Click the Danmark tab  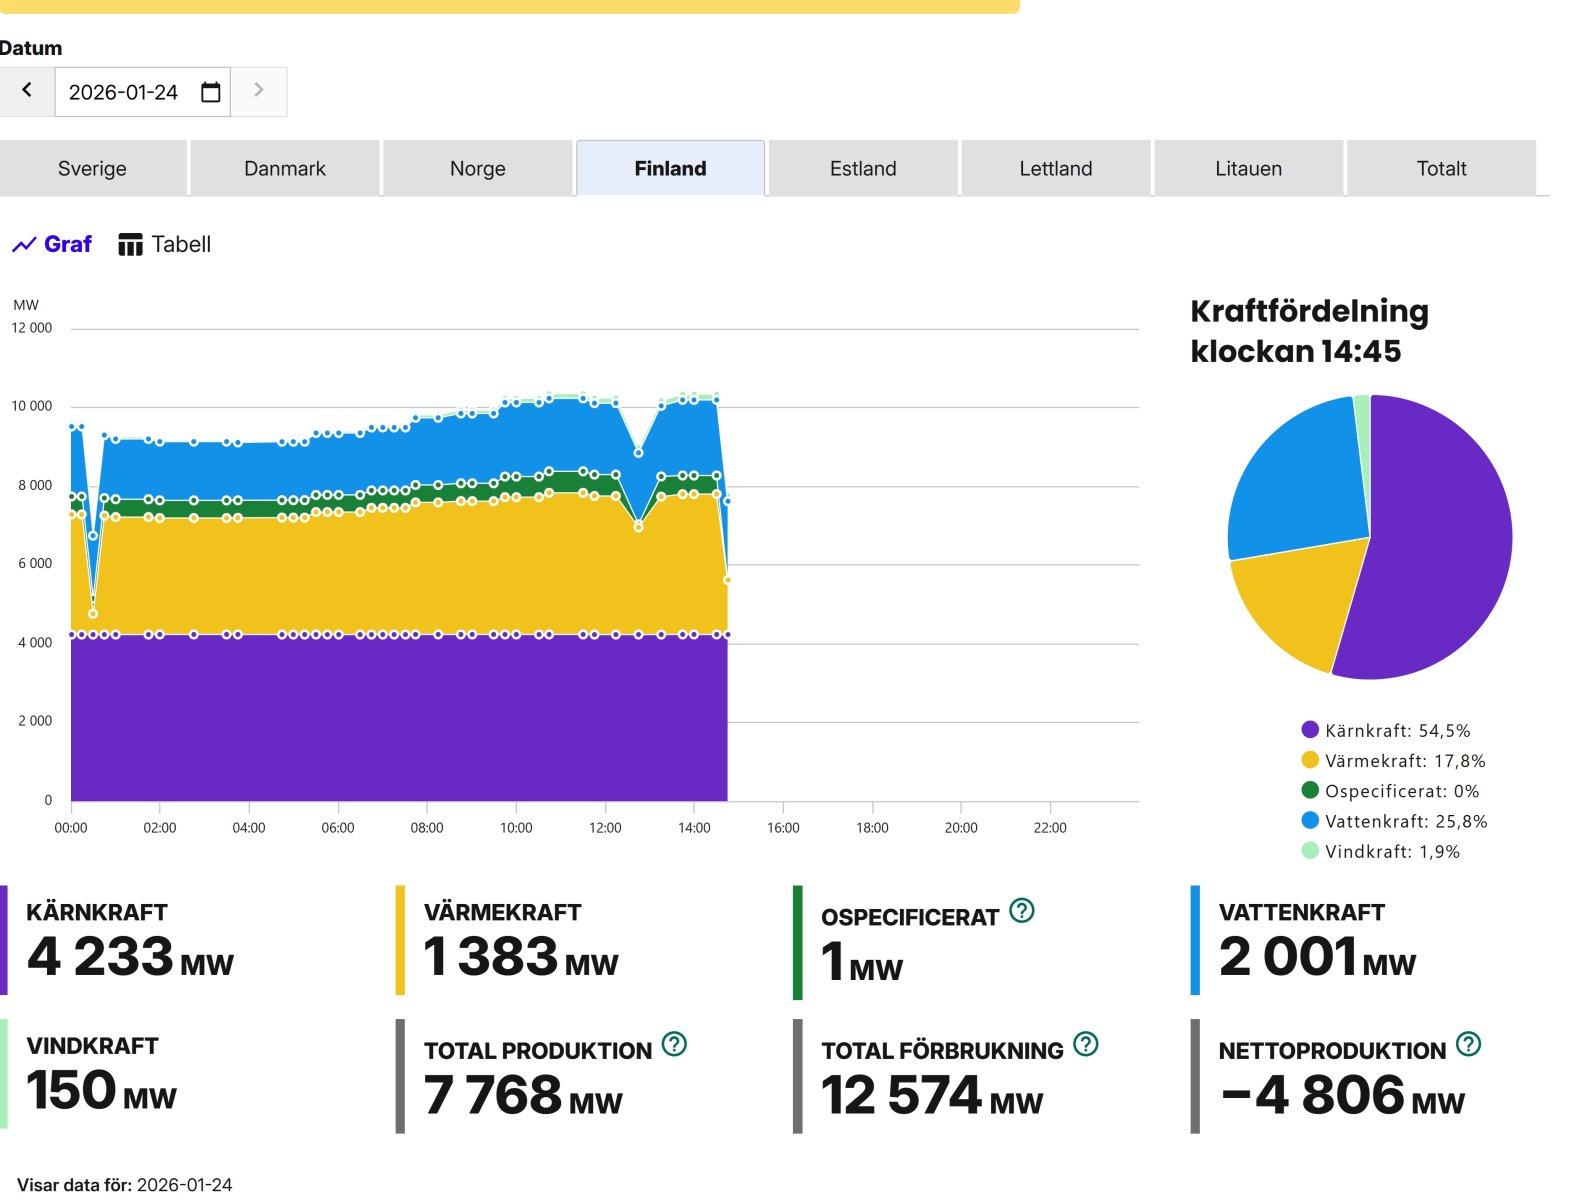pos(285,169)
